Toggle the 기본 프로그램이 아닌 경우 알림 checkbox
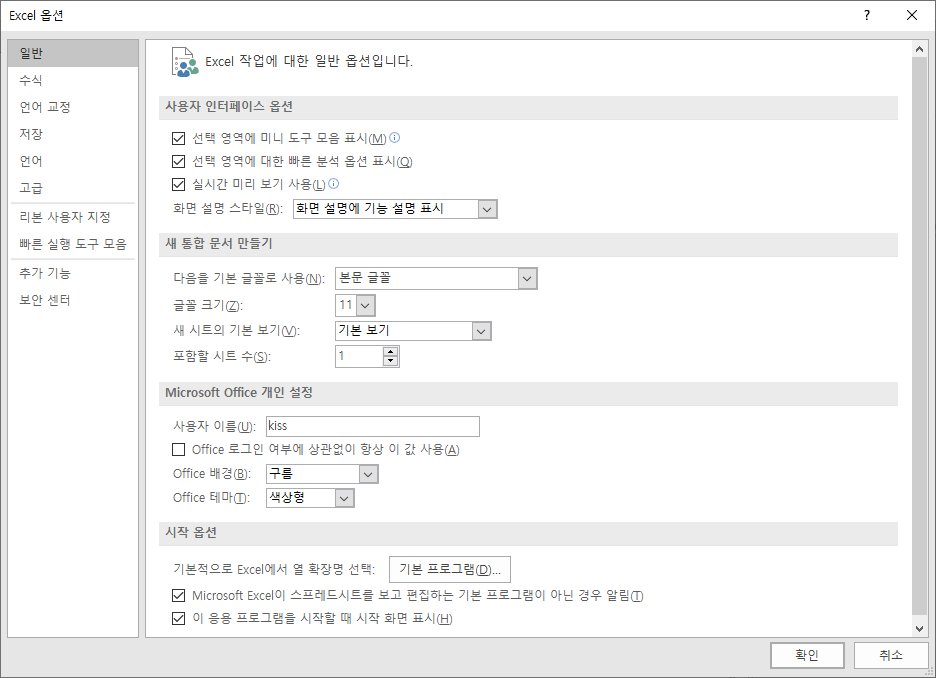936x678 pixels. 178,595
